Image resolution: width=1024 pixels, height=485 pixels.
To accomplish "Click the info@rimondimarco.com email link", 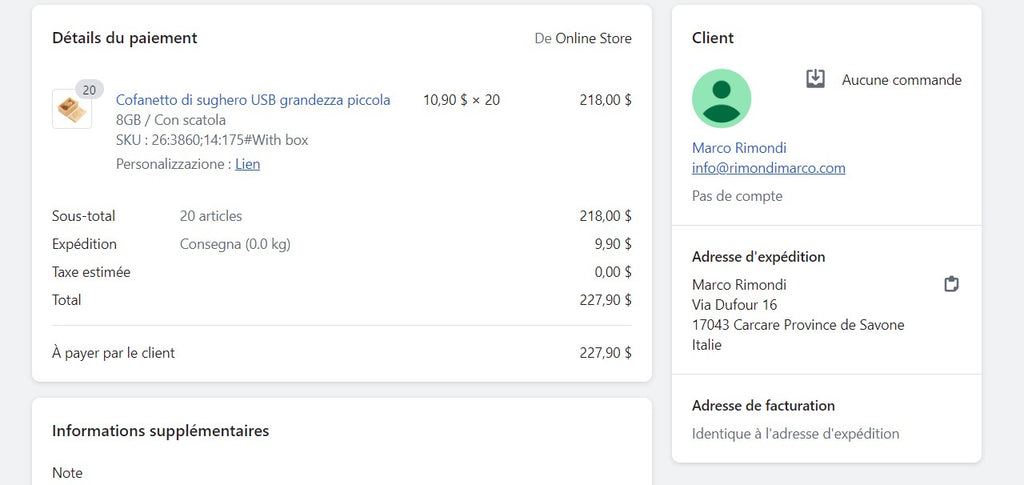I will [x=769, y=168].
